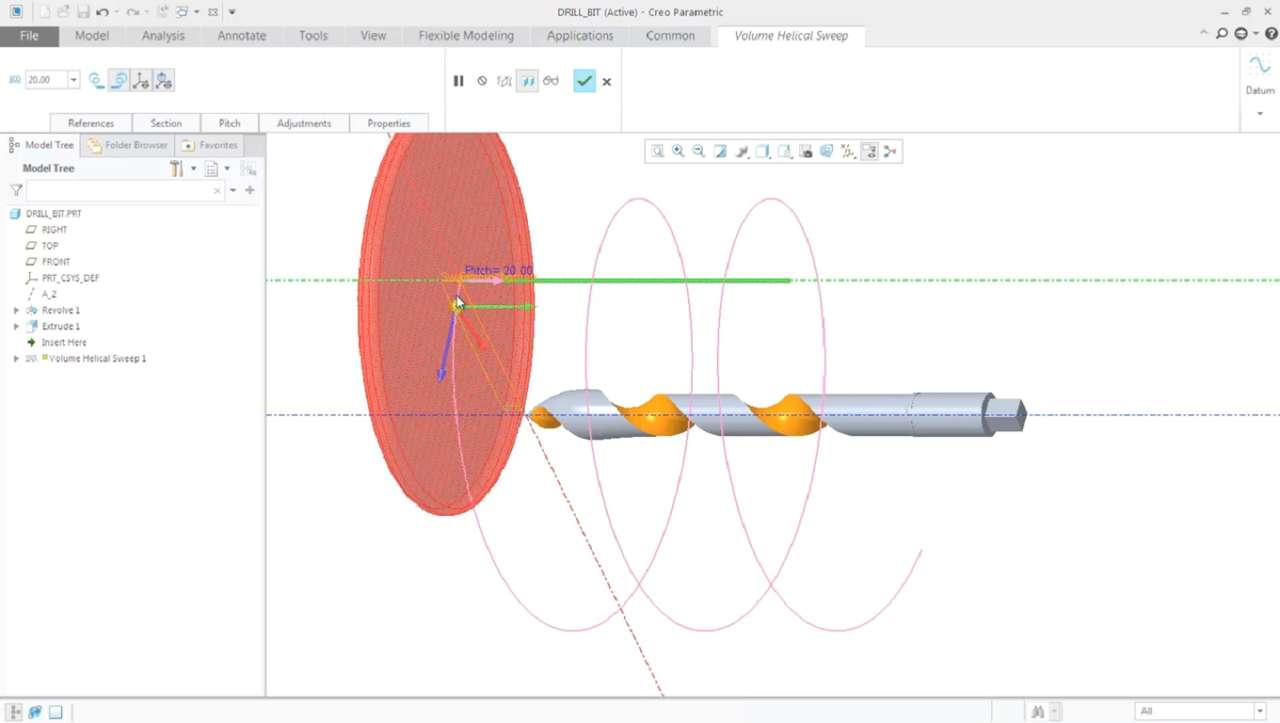Click the Undo arrow in quick access toolbar
Image resolution: width=1280 pixels, height=723 pixels.
[x=102, y=12]
